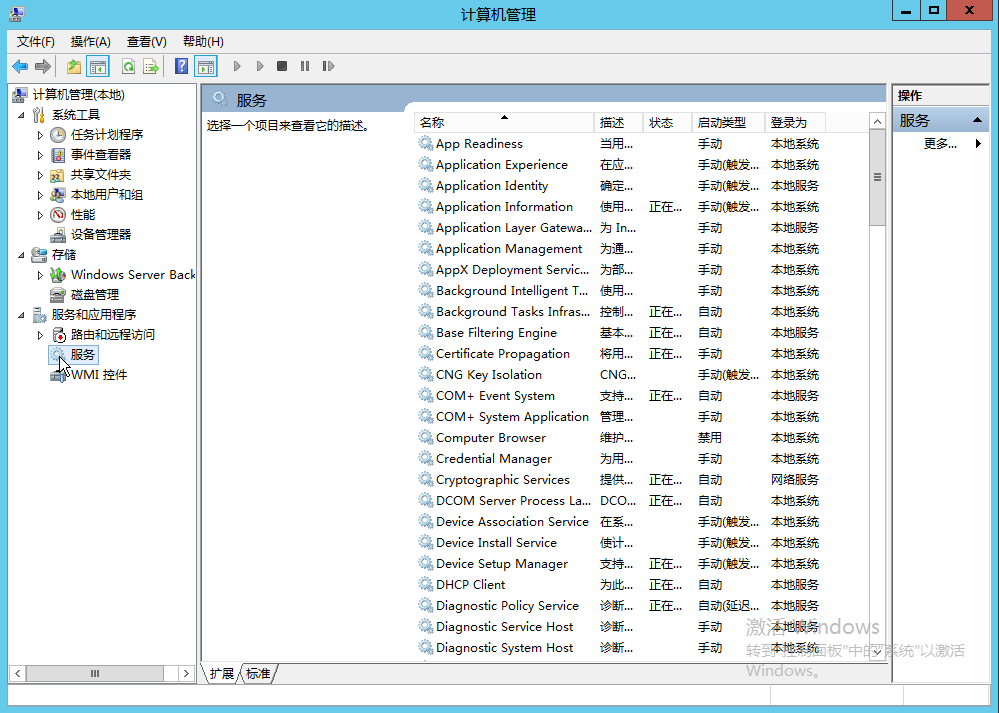The height and width of the screenshot is (713, 999).
Task: Select the Local Users and Groups (本地用户和组) icon
Action: 58,195
